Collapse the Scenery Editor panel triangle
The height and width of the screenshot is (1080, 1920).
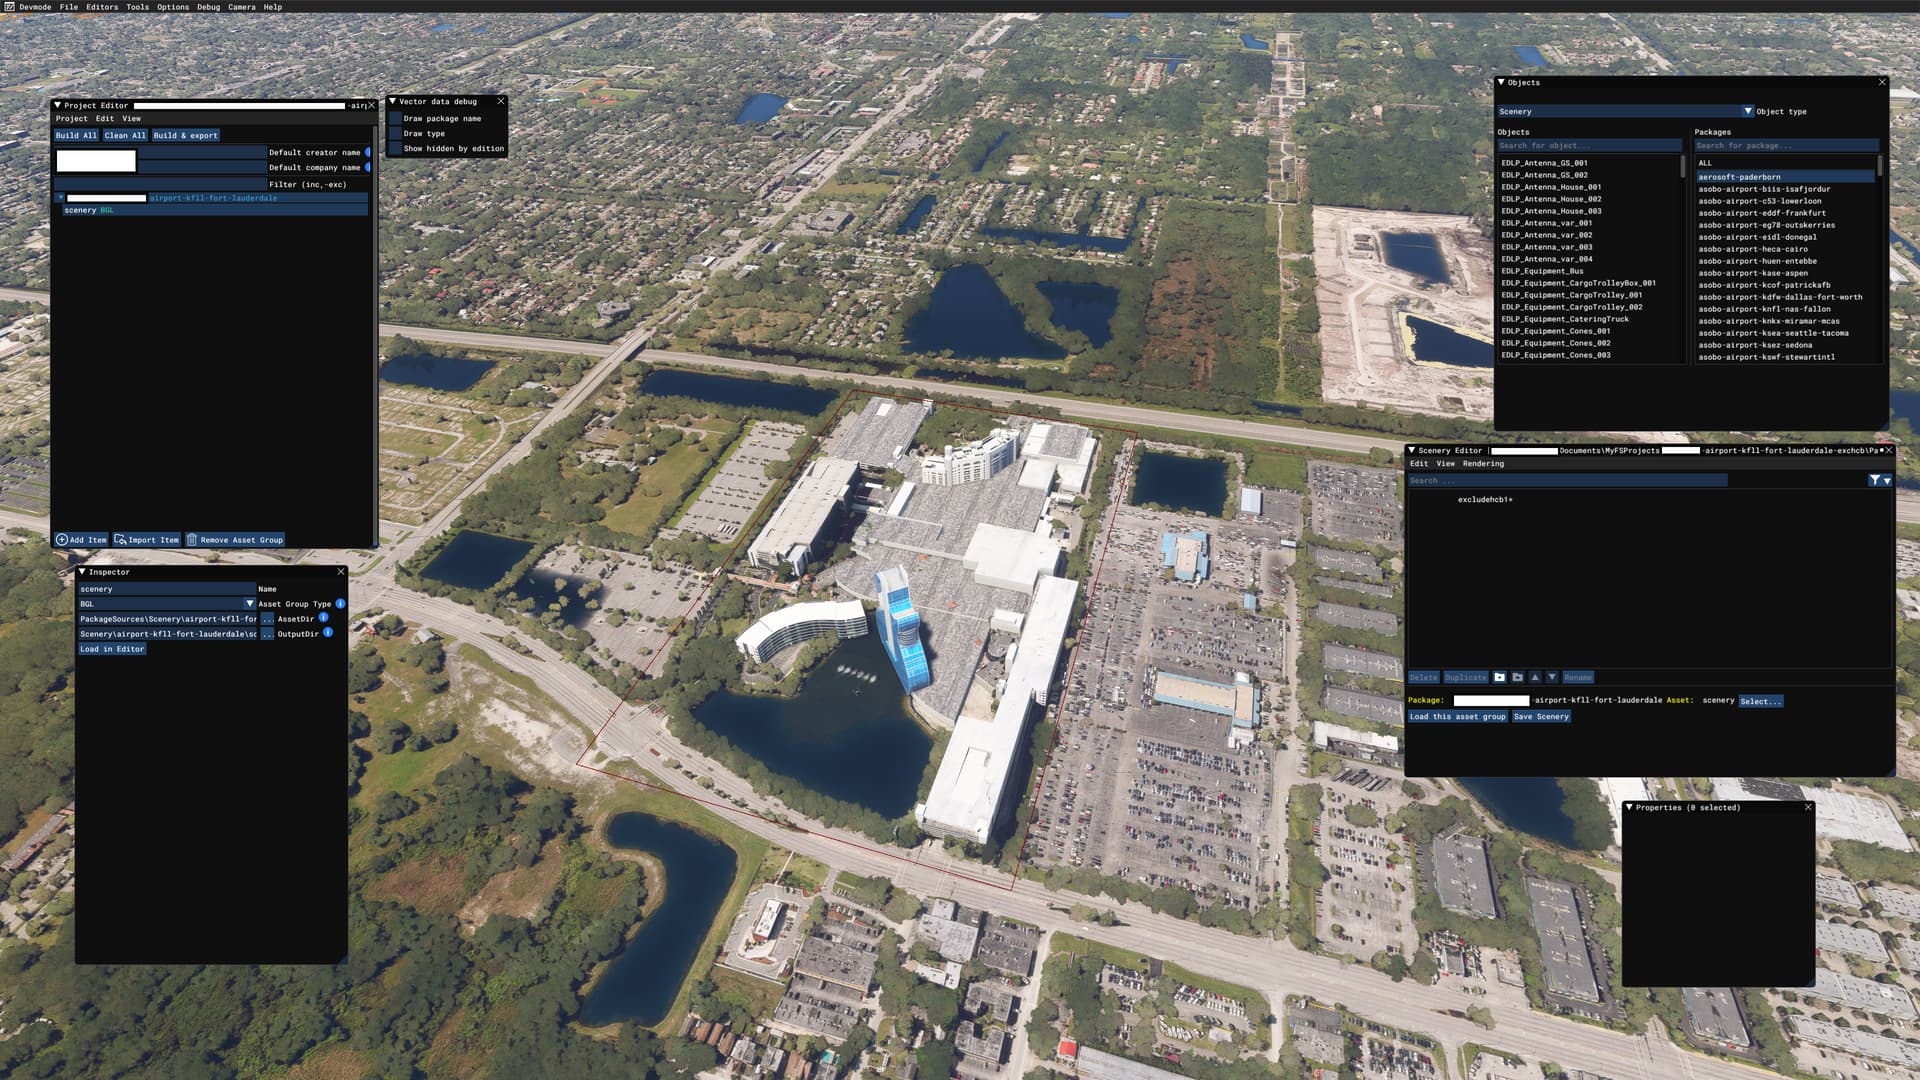click(1411, 450)
